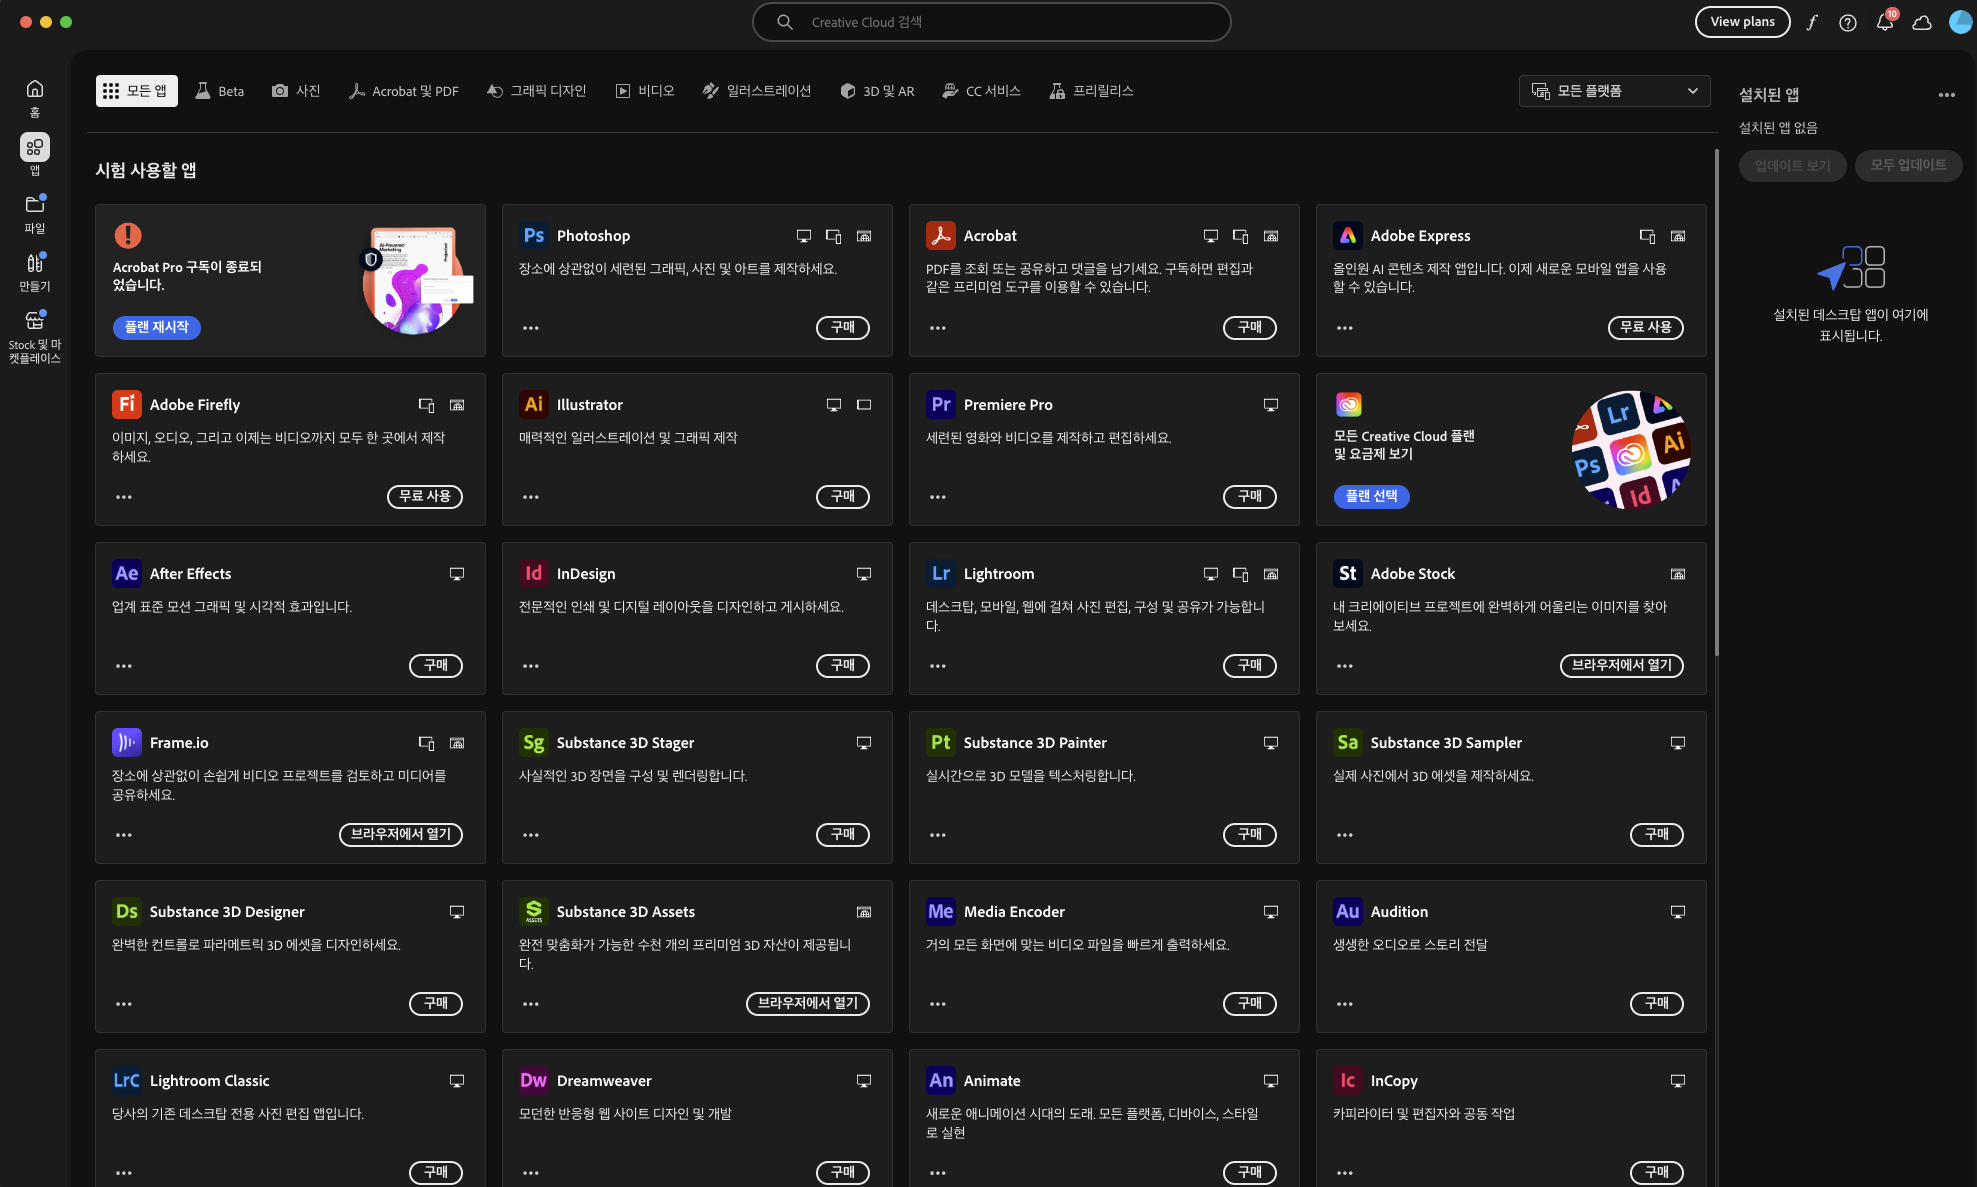Image resolution: width=1977 pixels, height=1187 pixels.
Task: Click the fonts 'f' icon
Action: click(1812, 22)
